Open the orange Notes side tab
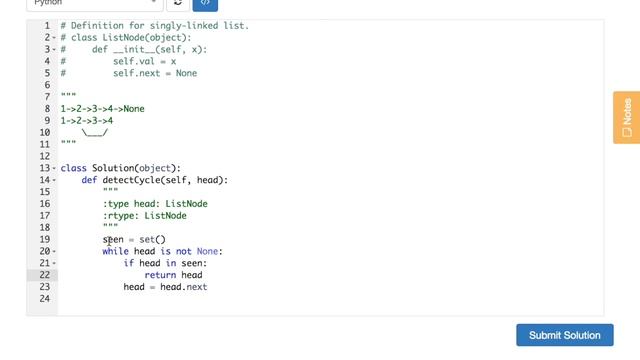640x360 pixels. 627,118
